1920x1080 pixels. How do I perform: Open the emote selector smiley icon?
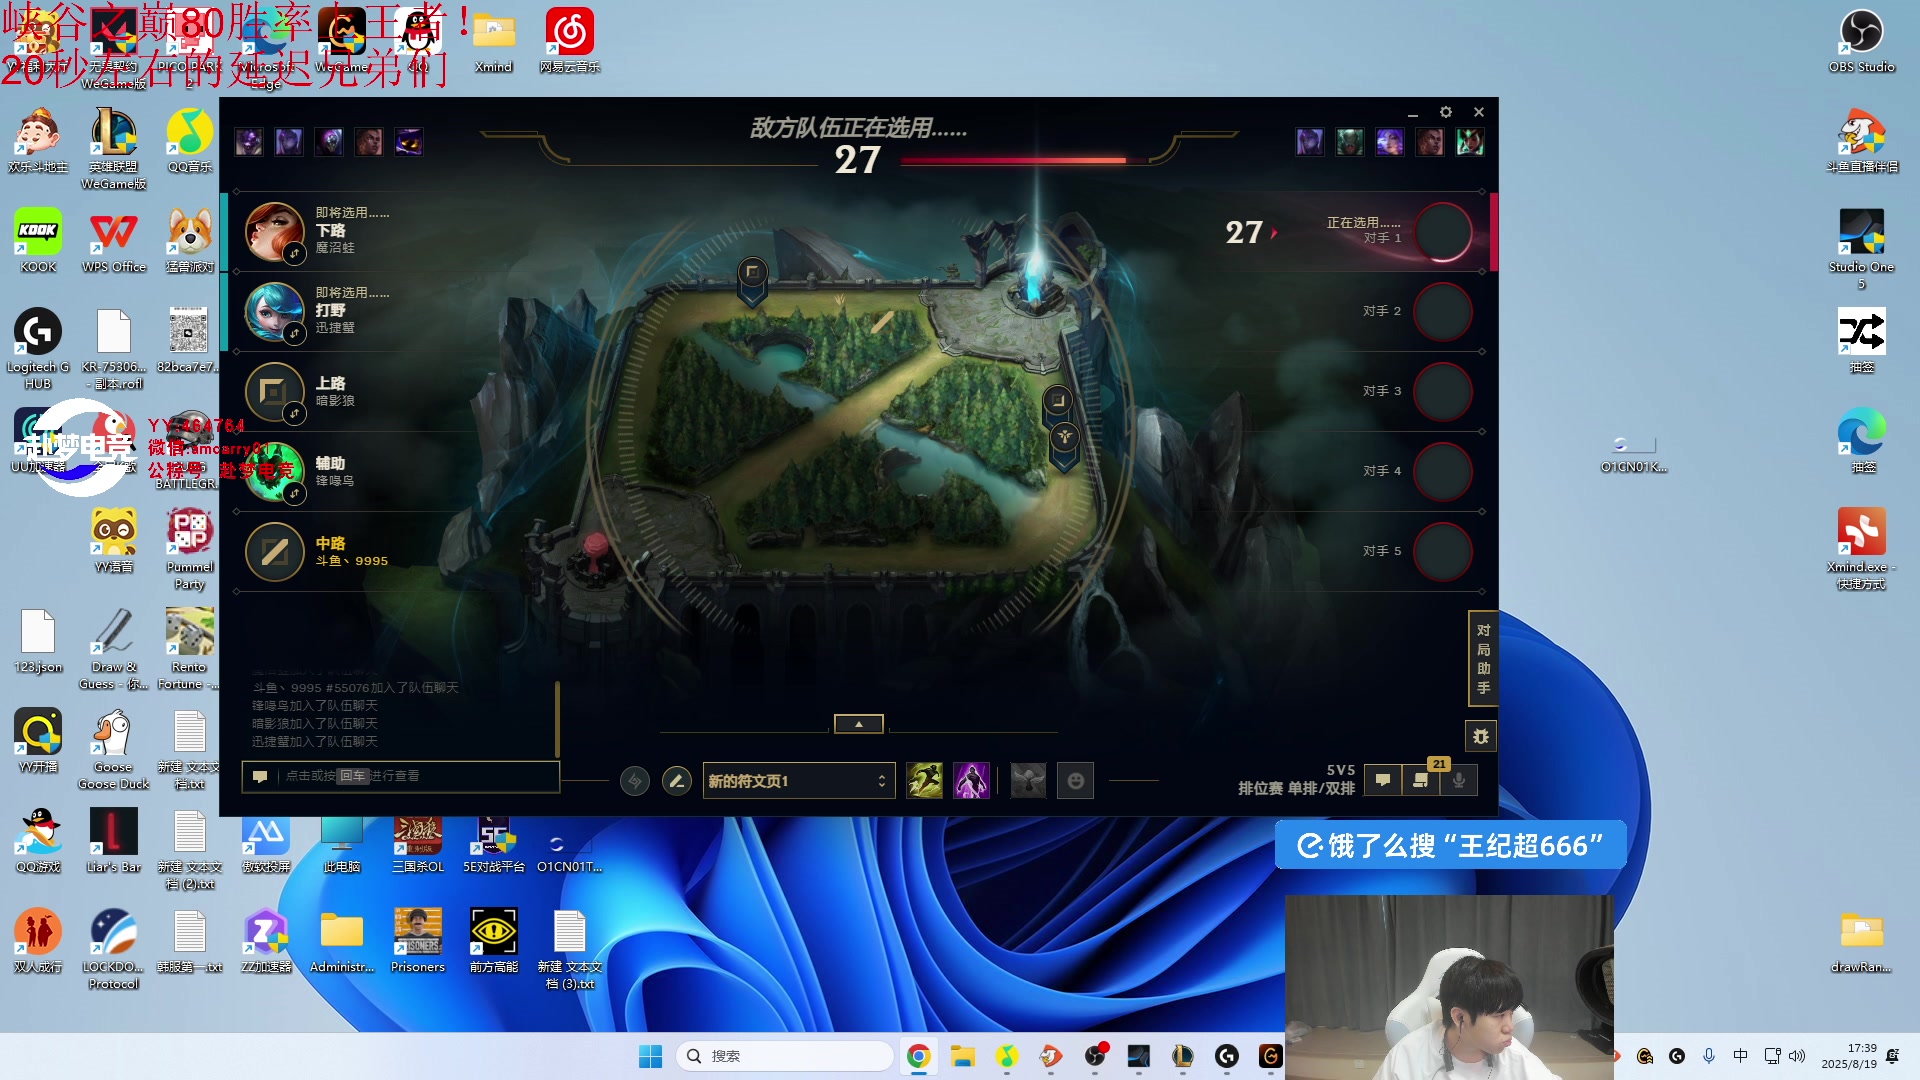(x=1076, y=781)
